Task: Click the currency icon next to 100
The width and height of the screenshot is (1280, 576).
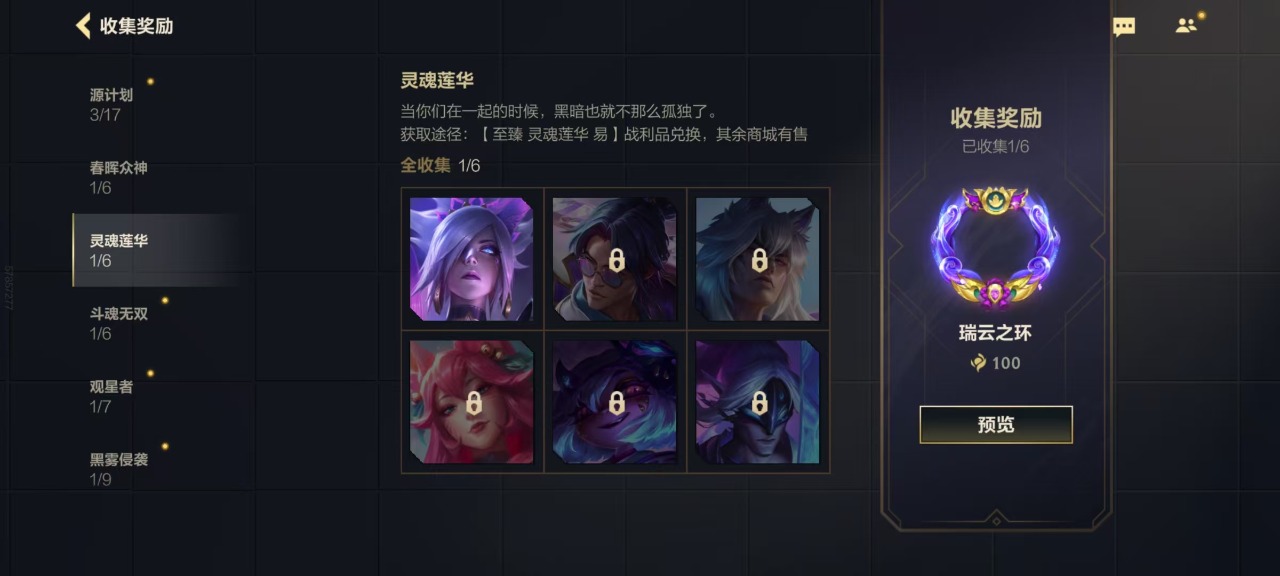Action: 978,363
